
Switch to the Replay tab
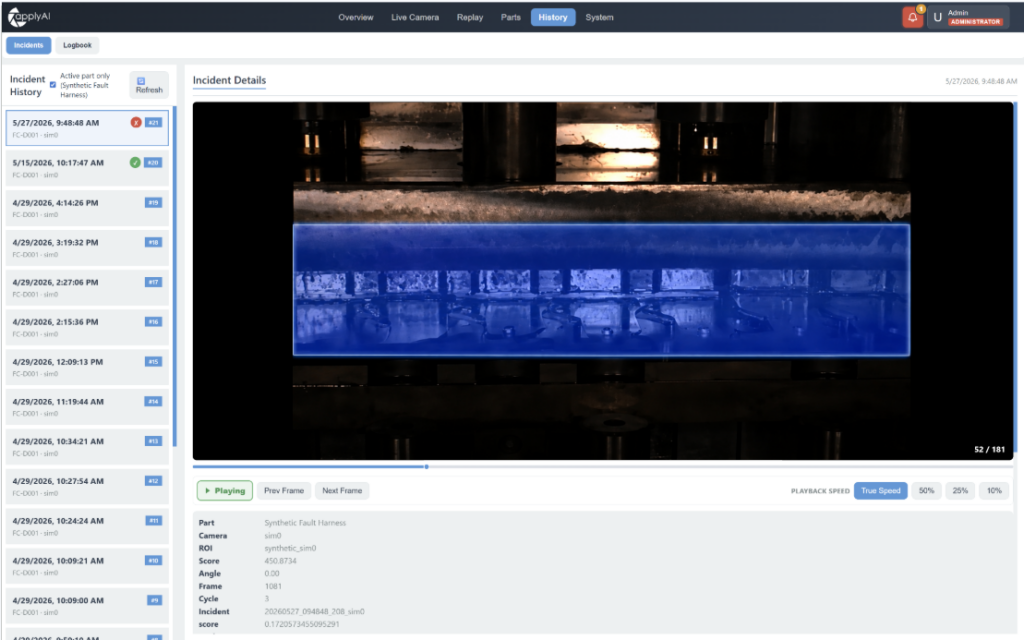tap(470, 18)
